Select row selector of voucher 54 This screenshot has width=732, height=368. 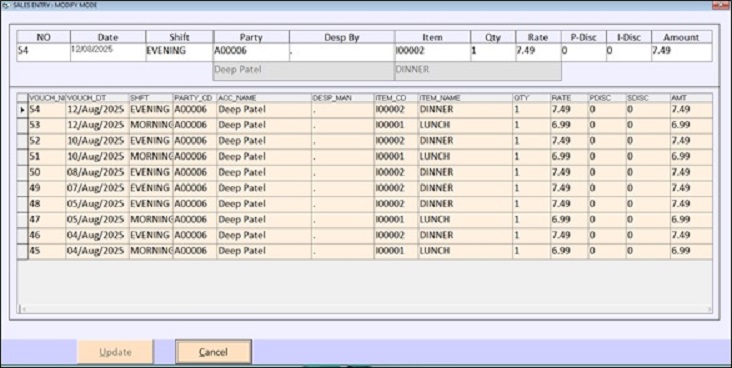click(x=22, y=110)
